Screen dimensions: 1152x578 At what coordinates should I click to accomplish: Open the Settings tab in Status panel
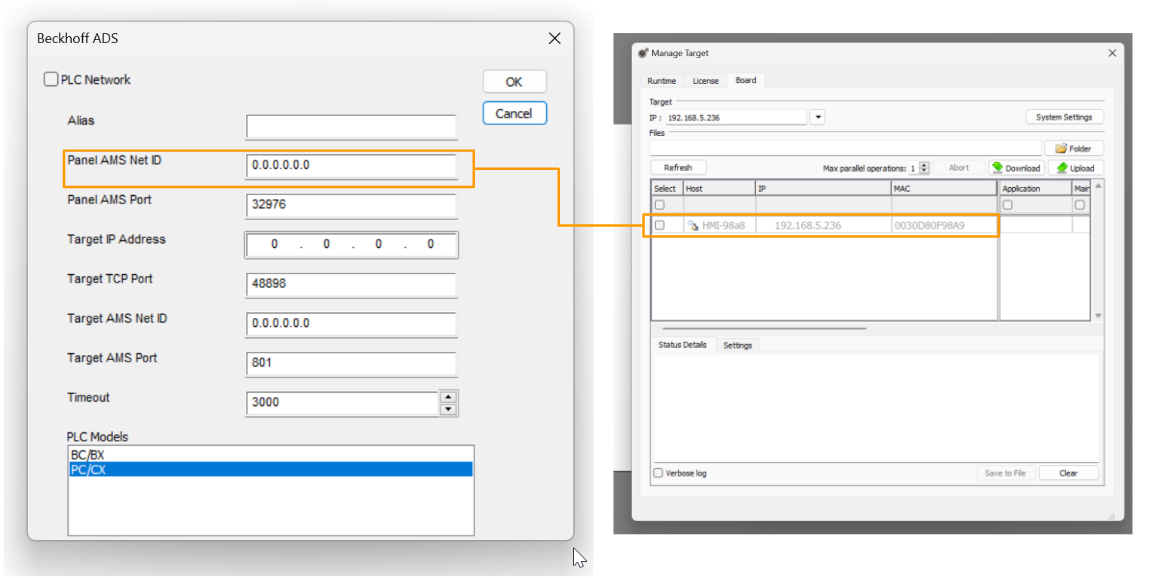click(738, 344)
